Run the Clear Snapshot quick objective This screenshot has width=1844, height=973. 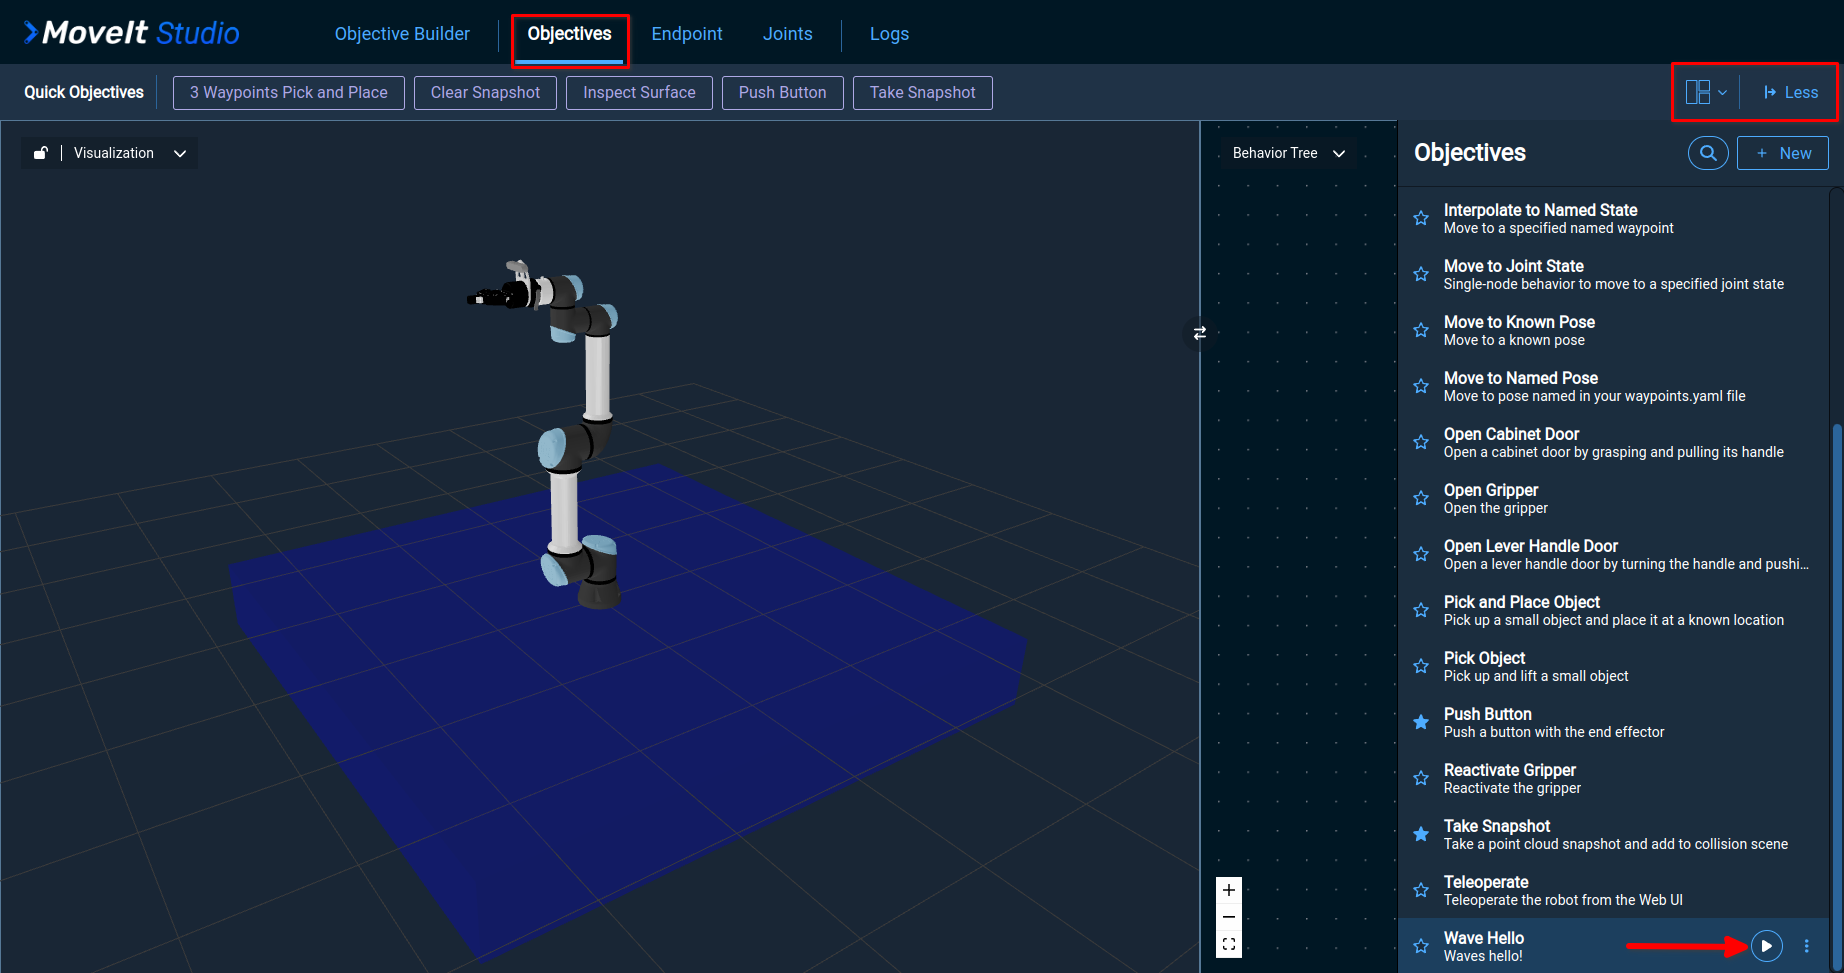(x=485, y=93)
